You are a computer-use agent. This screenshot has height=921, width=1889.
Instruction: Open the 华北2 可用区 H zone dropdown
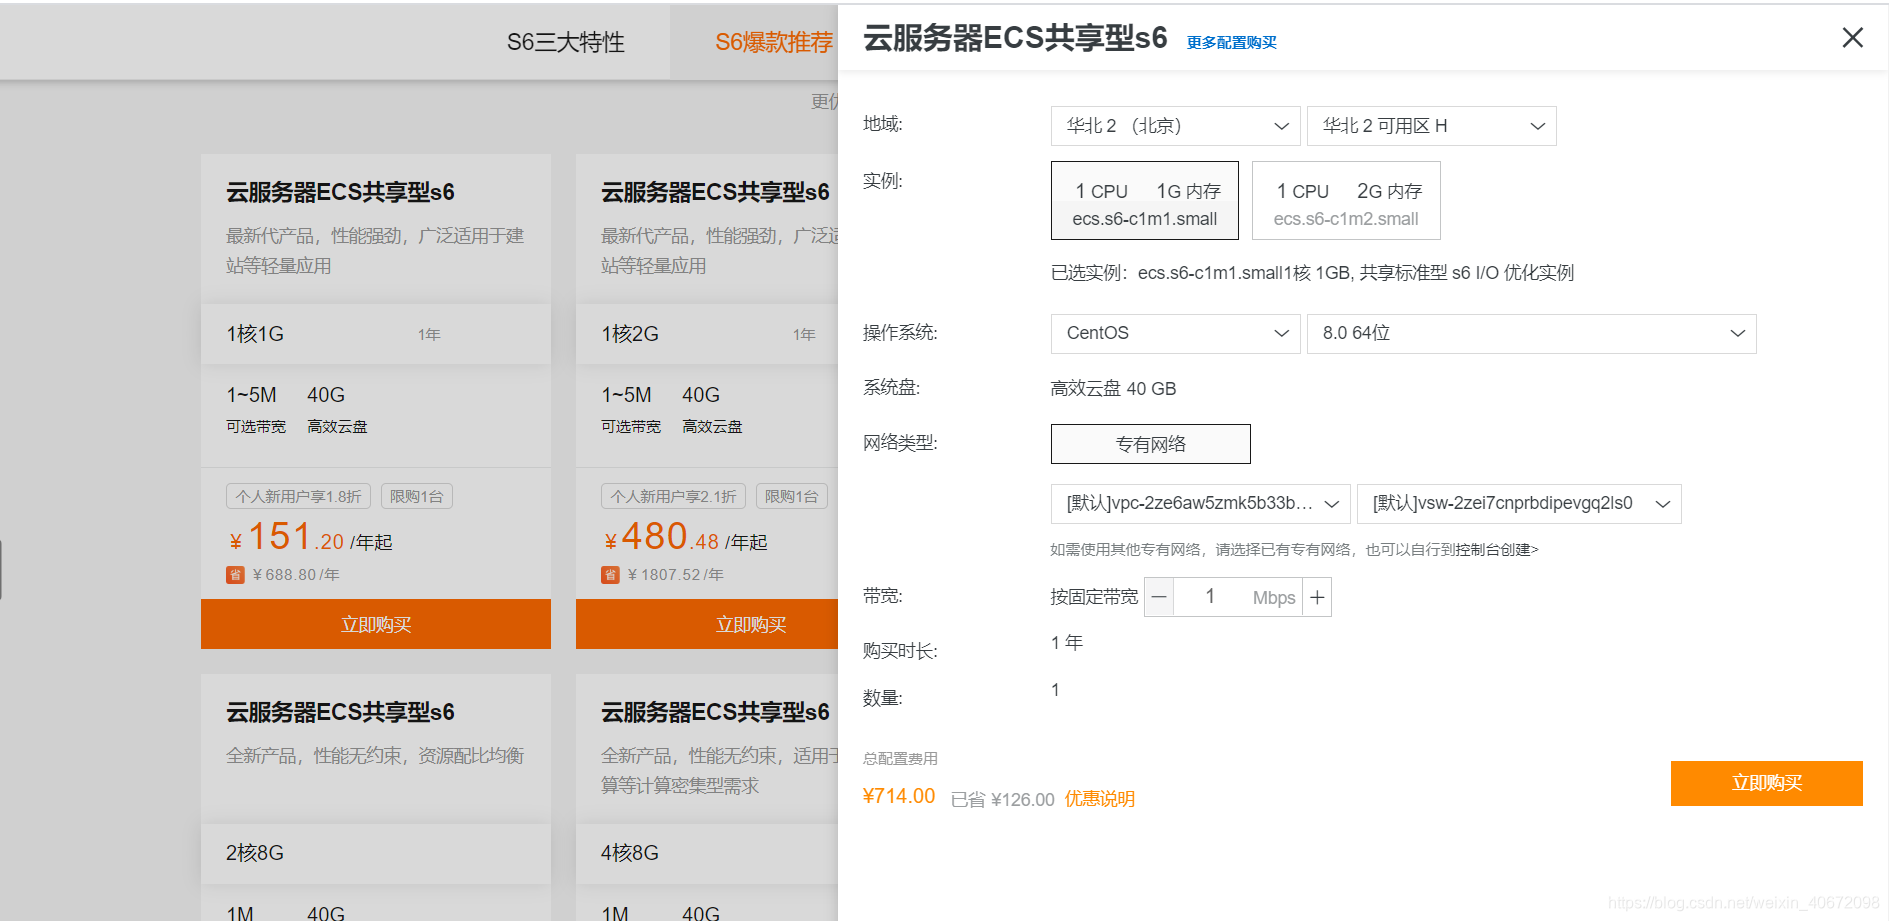pos(1431,126)
